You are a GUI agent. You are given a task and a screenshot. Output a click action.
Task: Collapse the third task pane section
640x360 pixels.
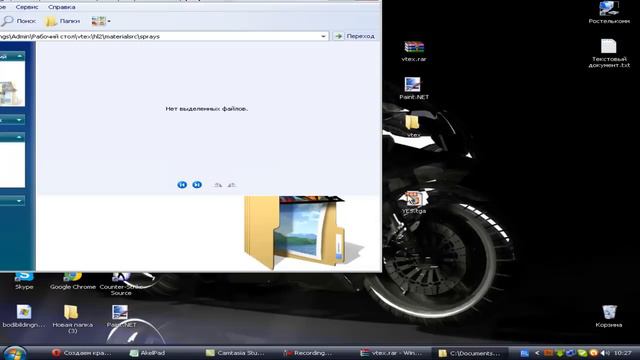[x=19, y=137]
